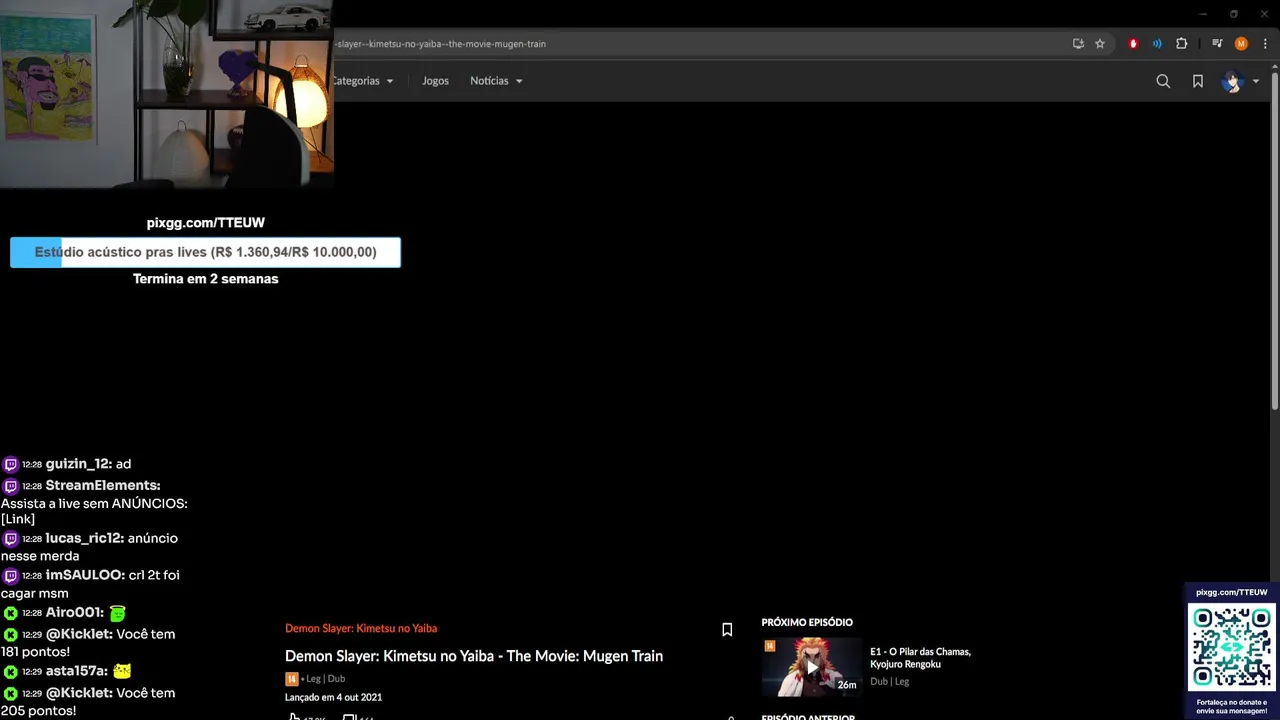1280x720 pixels.
Task: Click guizin_12 chat username
Action: point(79,464)
